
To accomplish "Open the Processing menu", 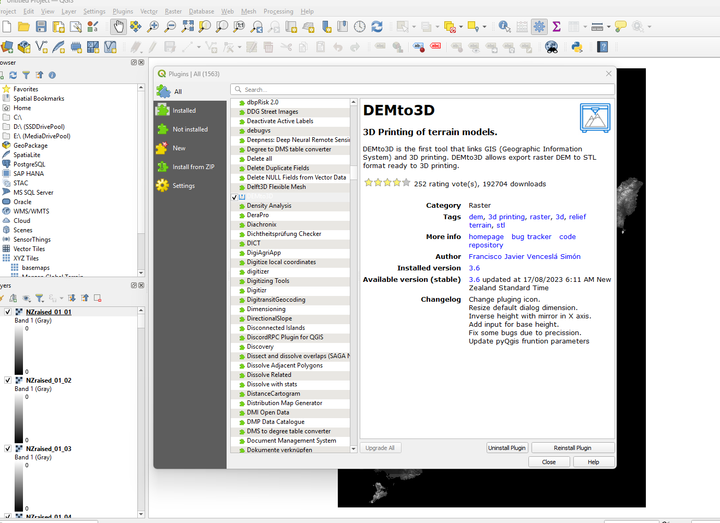I will click(278, 11).
